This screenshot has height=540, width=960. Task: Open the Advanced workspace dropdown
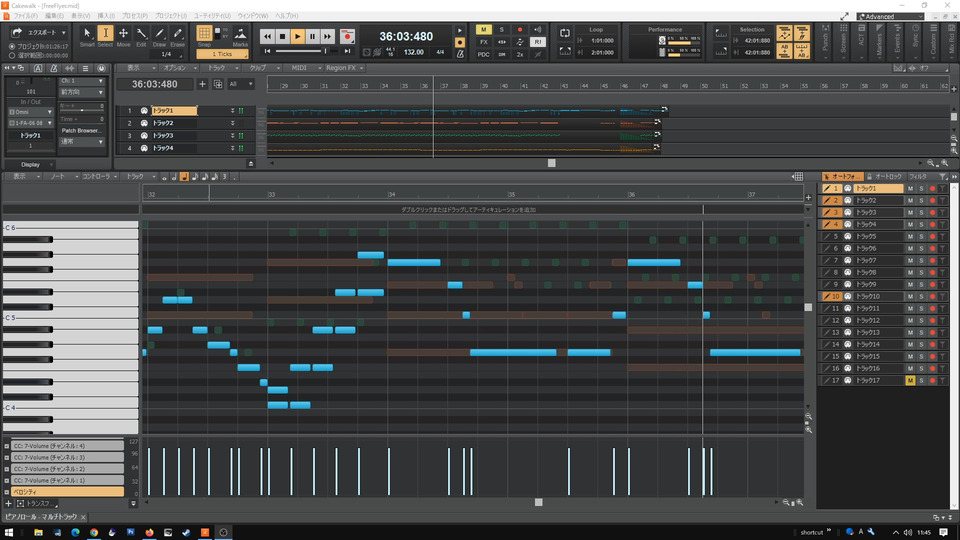point(890,17)
